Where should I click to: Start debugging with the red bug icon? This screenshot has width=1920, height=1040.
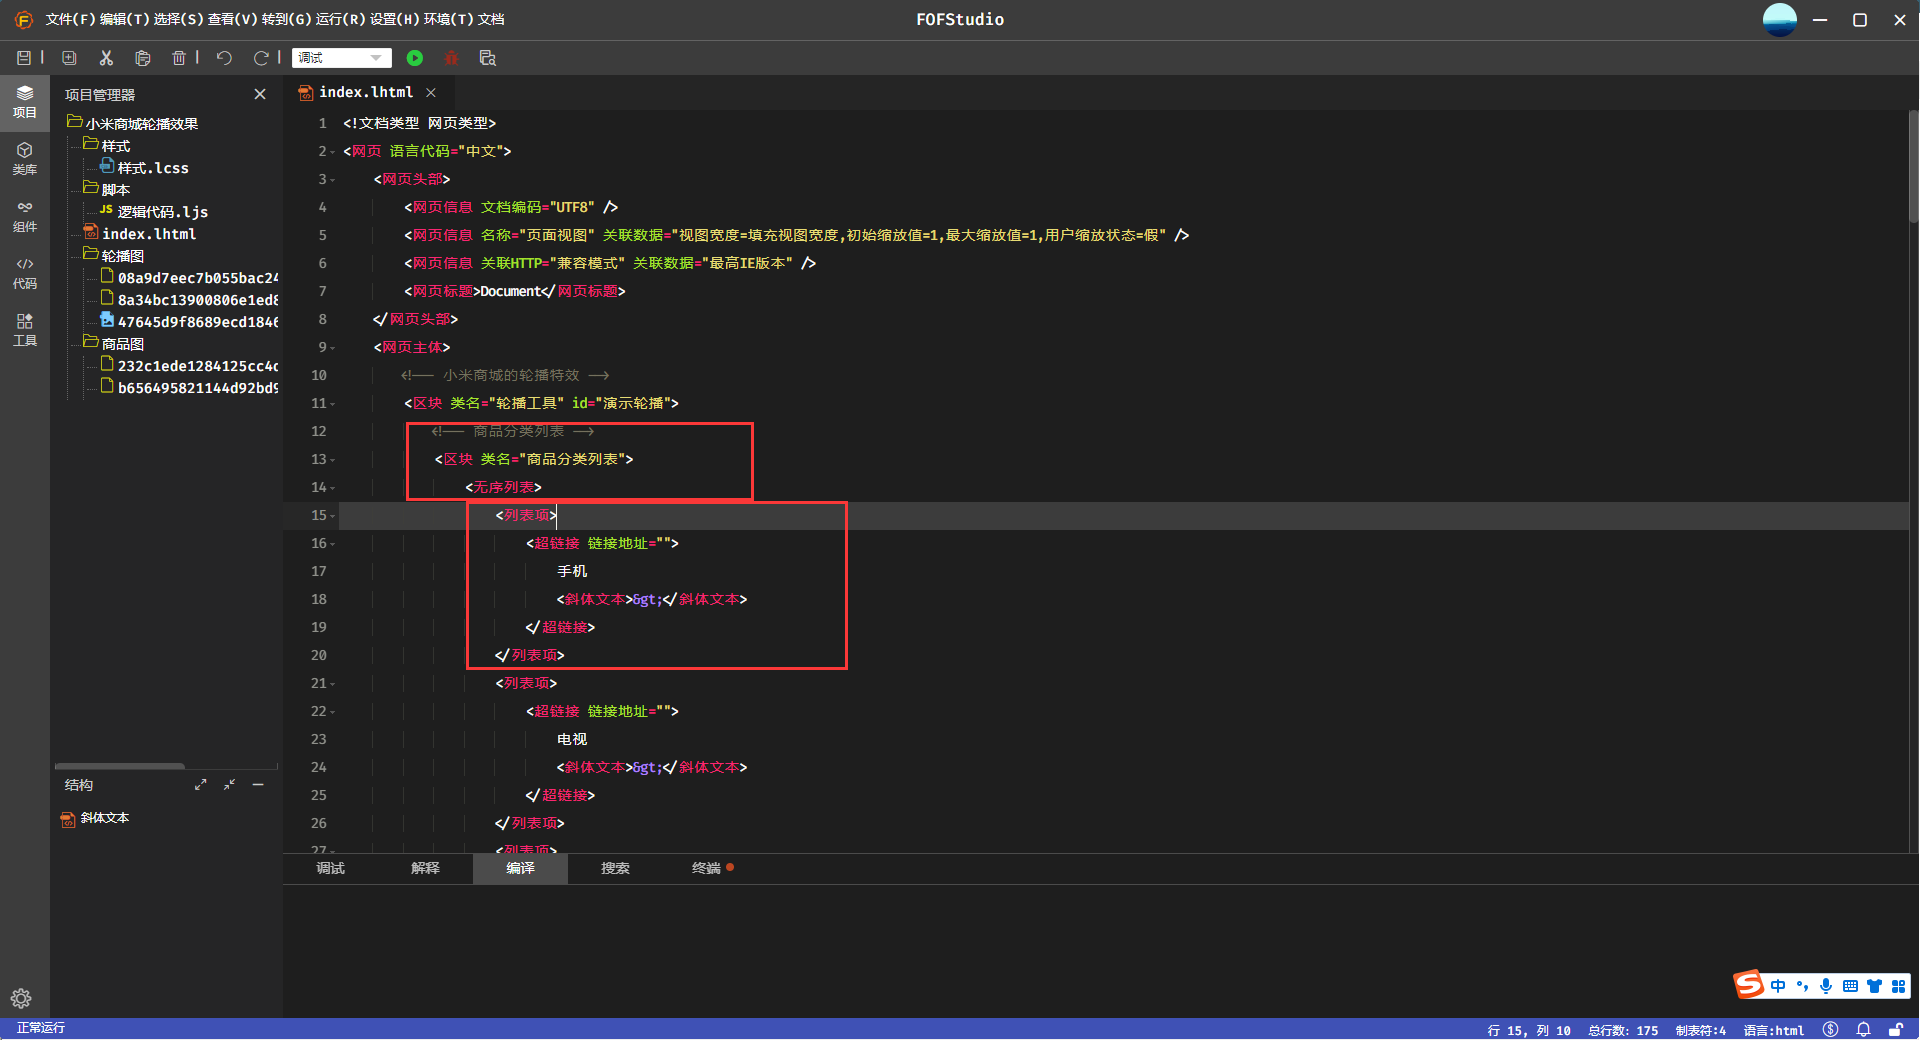coord(451,58)
